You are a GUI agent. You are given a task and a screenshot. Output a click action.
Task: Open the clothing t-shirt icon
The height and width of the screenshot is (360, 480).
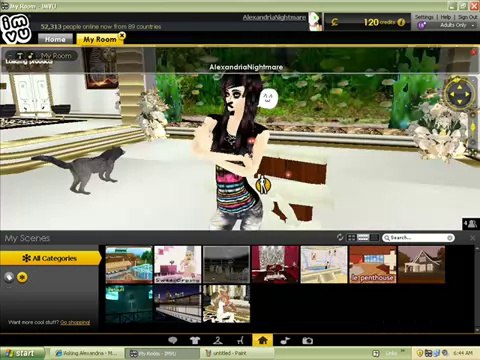[x=195, y=340]
